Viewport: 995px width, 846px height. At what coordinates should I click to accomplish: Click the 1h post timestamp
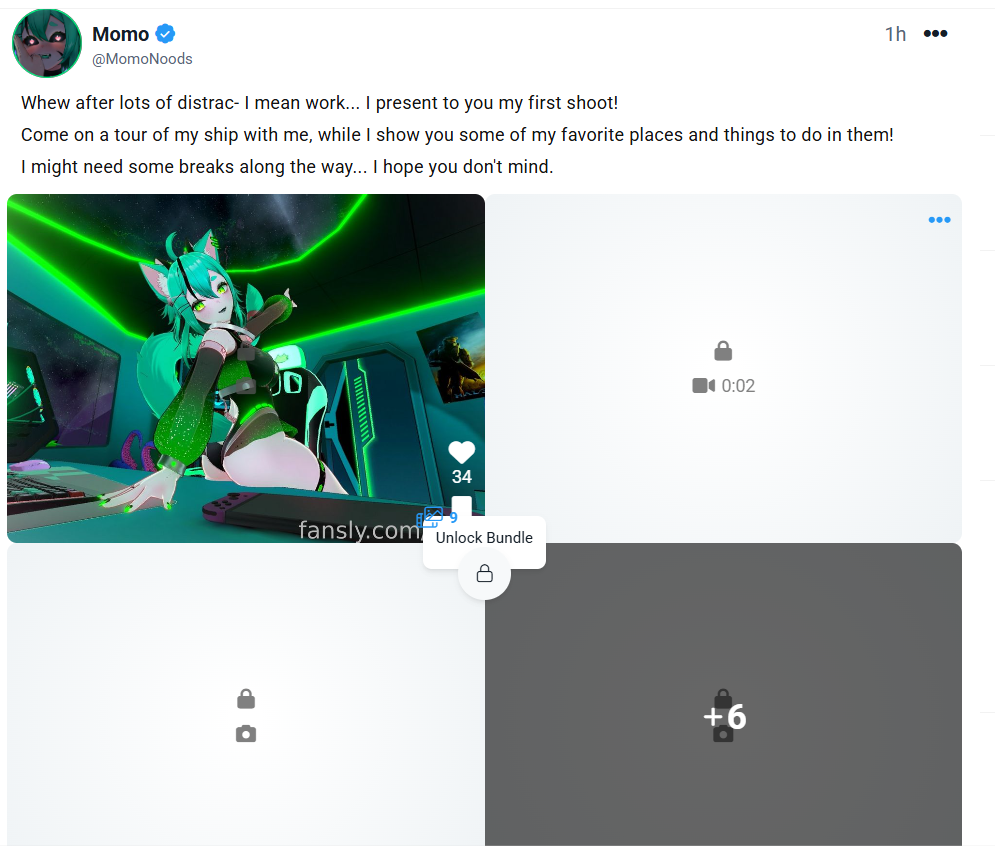point(895,34)
